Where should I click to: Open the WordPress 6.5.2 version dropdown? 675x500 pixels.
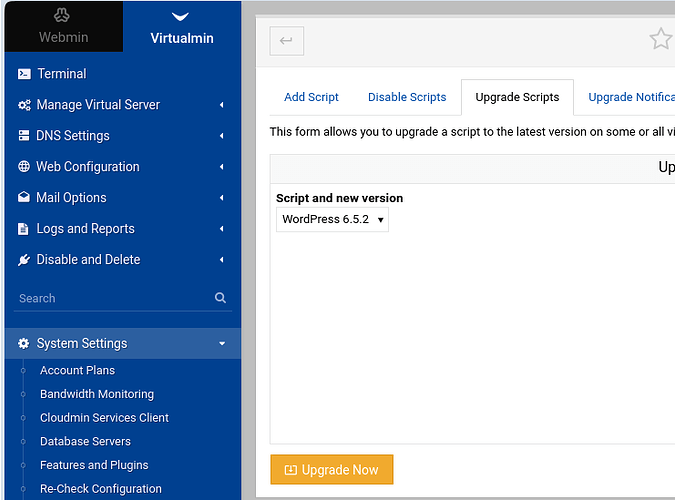(332, 220)
